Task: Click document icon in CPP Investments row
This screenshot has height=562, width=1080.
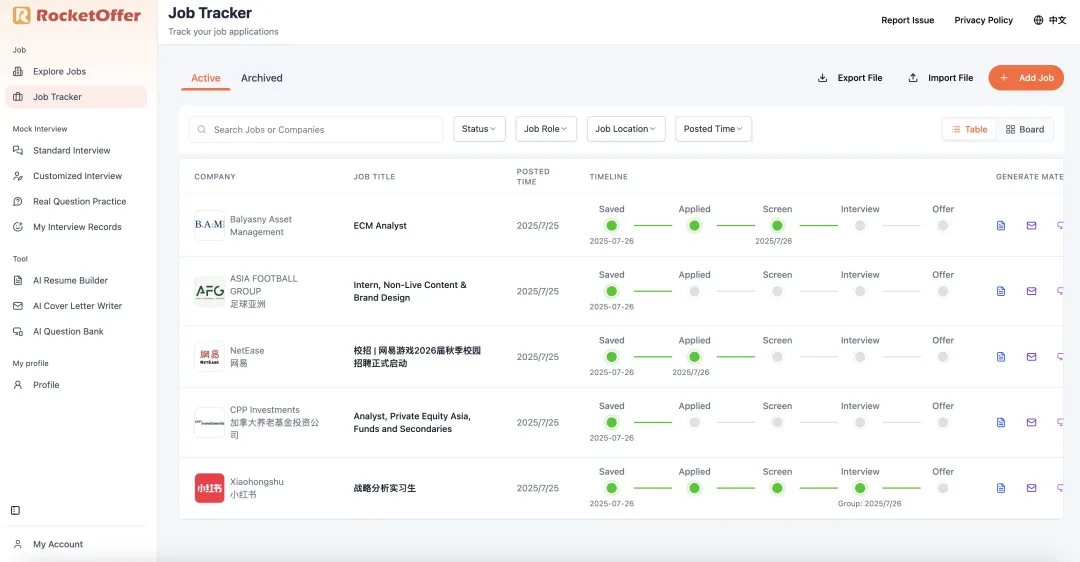Action: point(1001,422)
